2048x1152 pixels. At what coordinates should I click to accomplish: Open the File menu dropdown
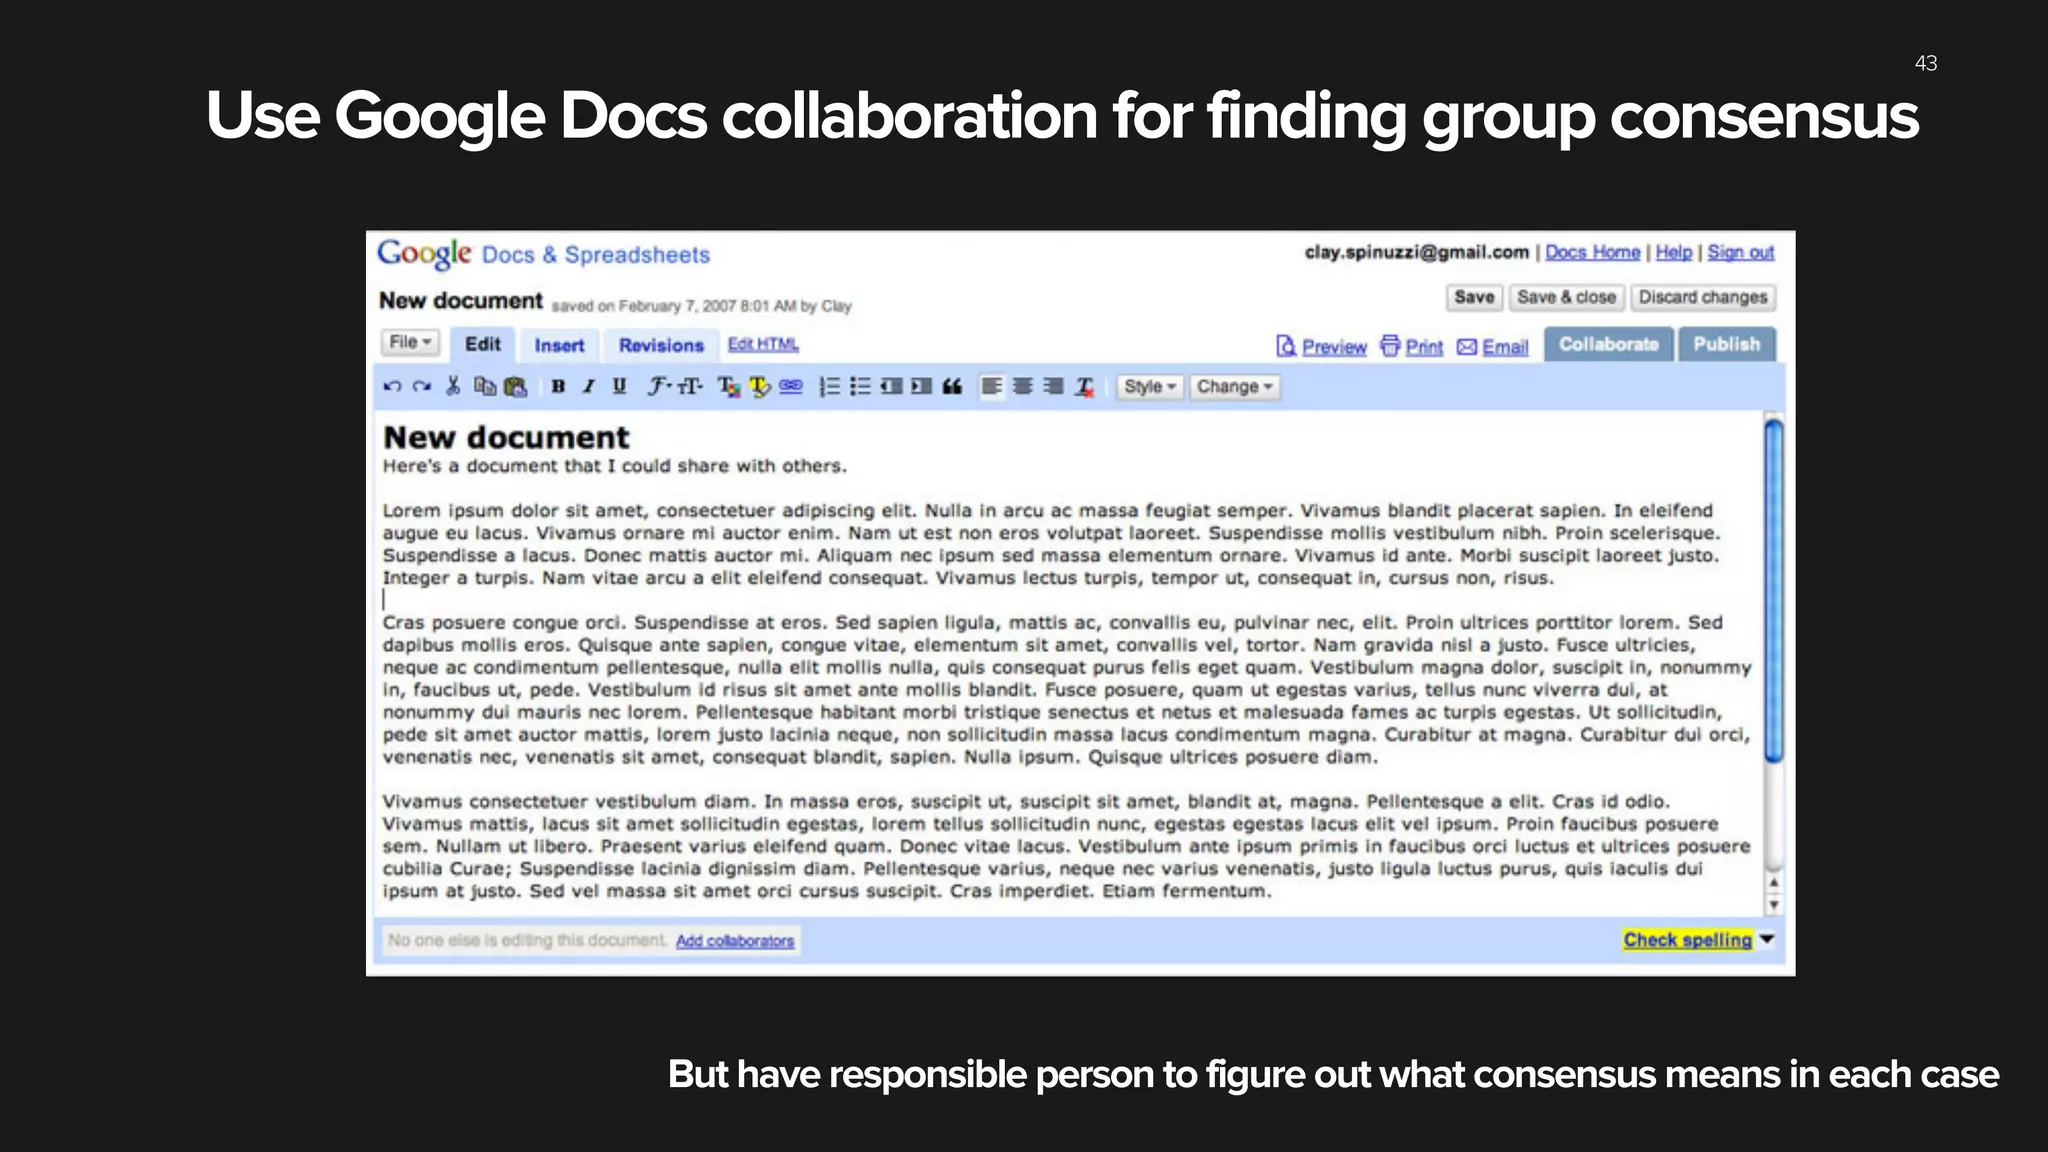pyautogui.click(x=410, y=342)
